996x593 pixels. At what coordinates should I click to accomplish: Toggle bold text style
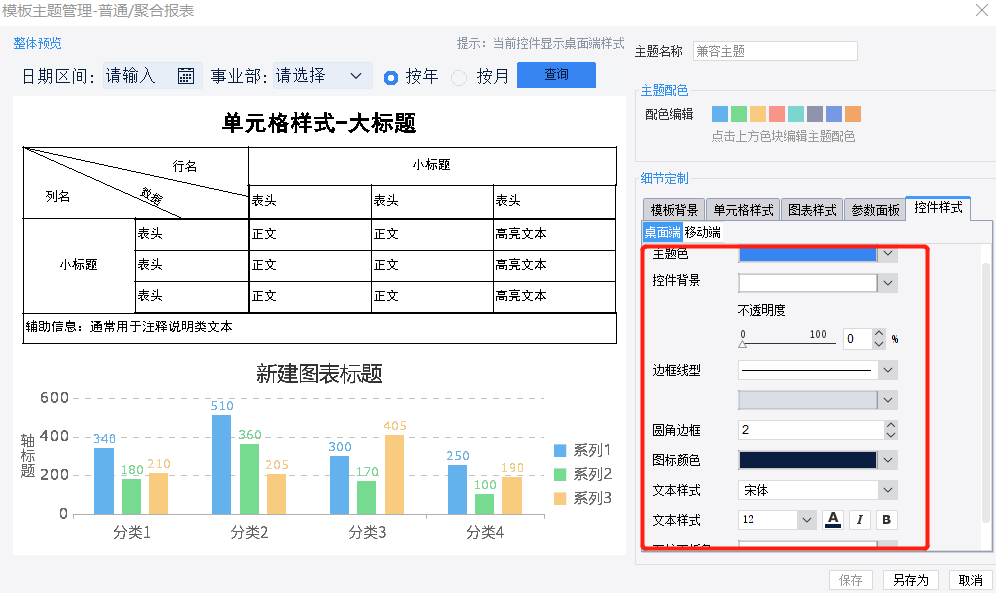click(886, 520)
